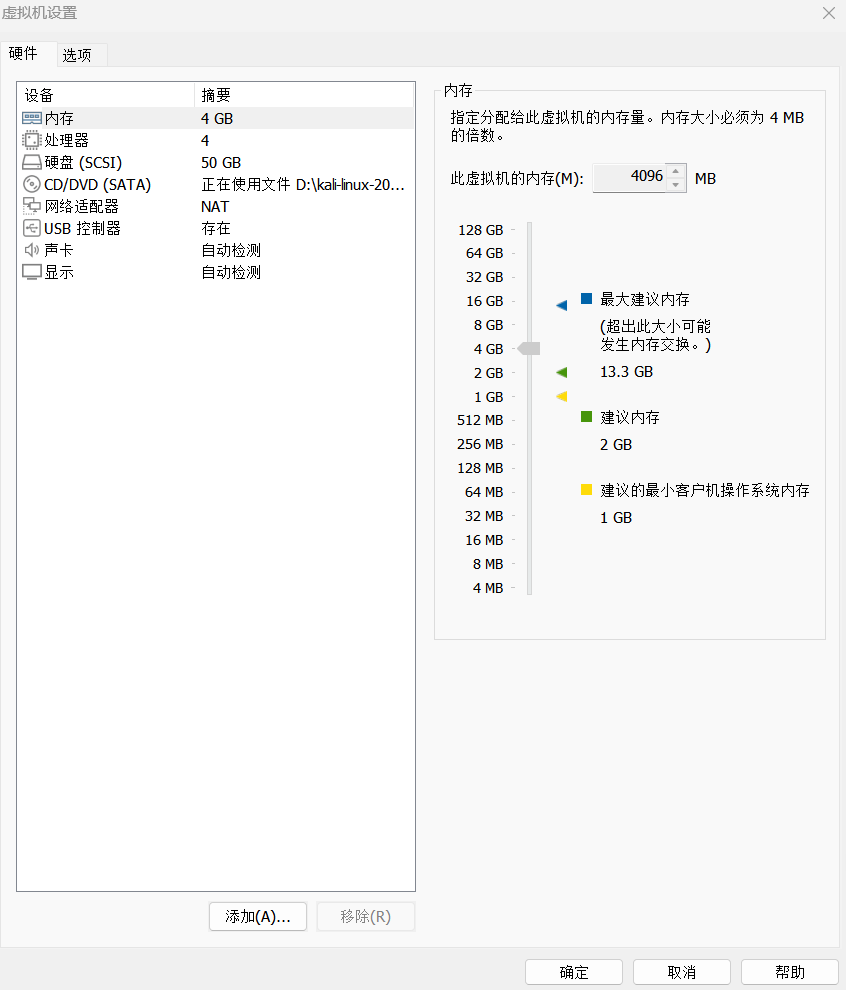This screenshot has height=990, width=846.
Task: Click the network adapter (网络适配器) icon
Action: [32, 206]
